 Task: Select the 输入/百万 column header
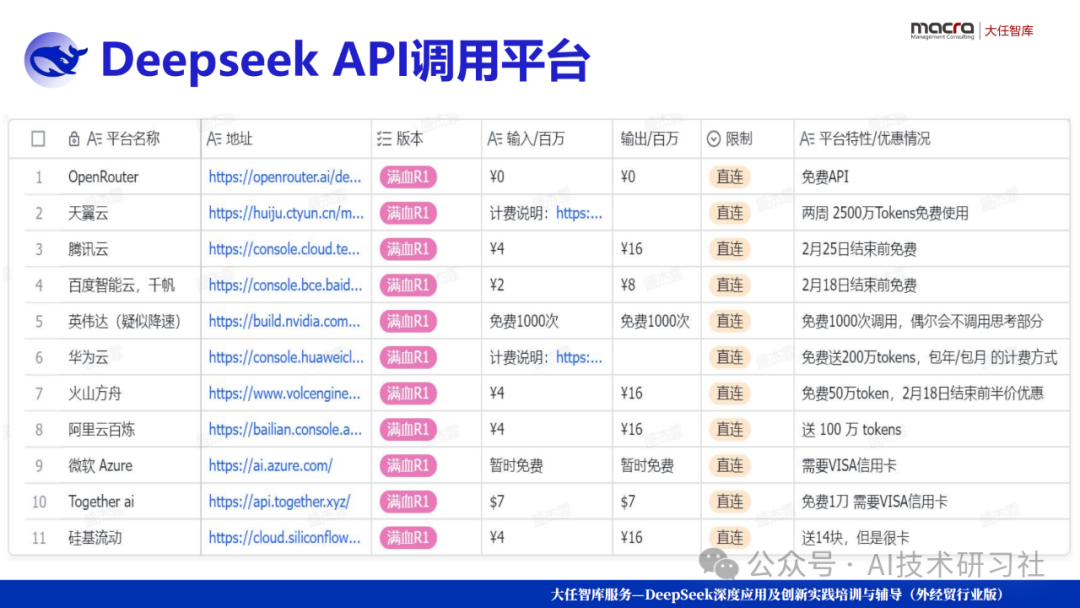tap(535, 139)
